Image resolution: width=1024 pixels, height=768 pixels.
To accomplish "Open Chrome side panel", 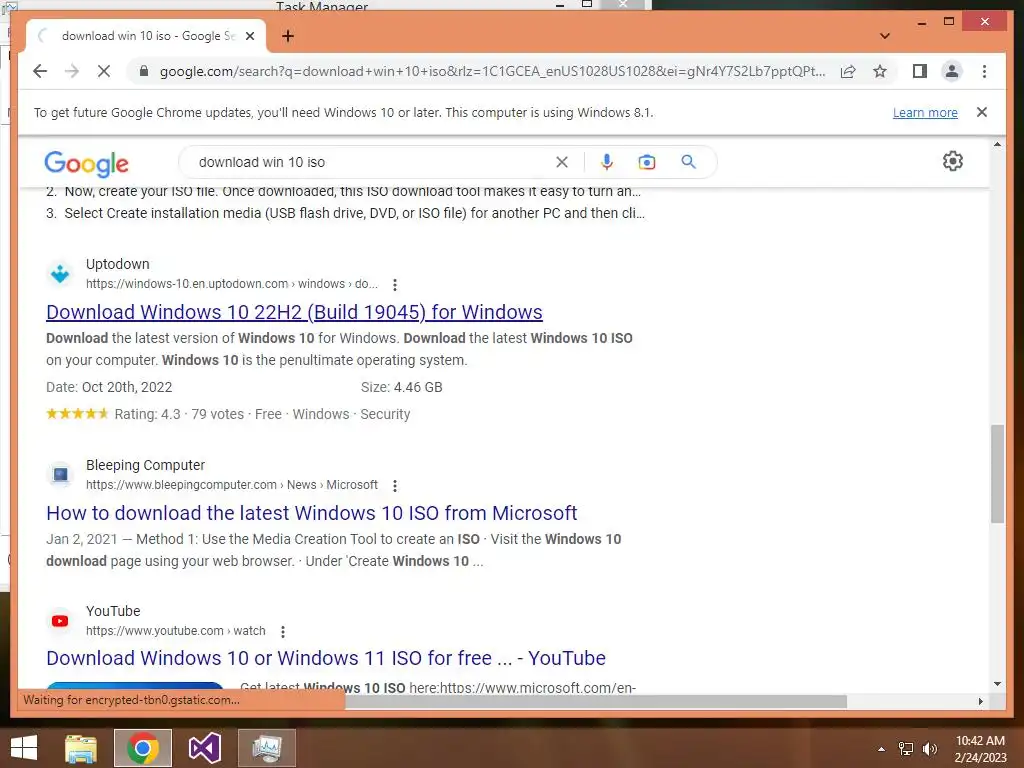I will tap(920, 71).
